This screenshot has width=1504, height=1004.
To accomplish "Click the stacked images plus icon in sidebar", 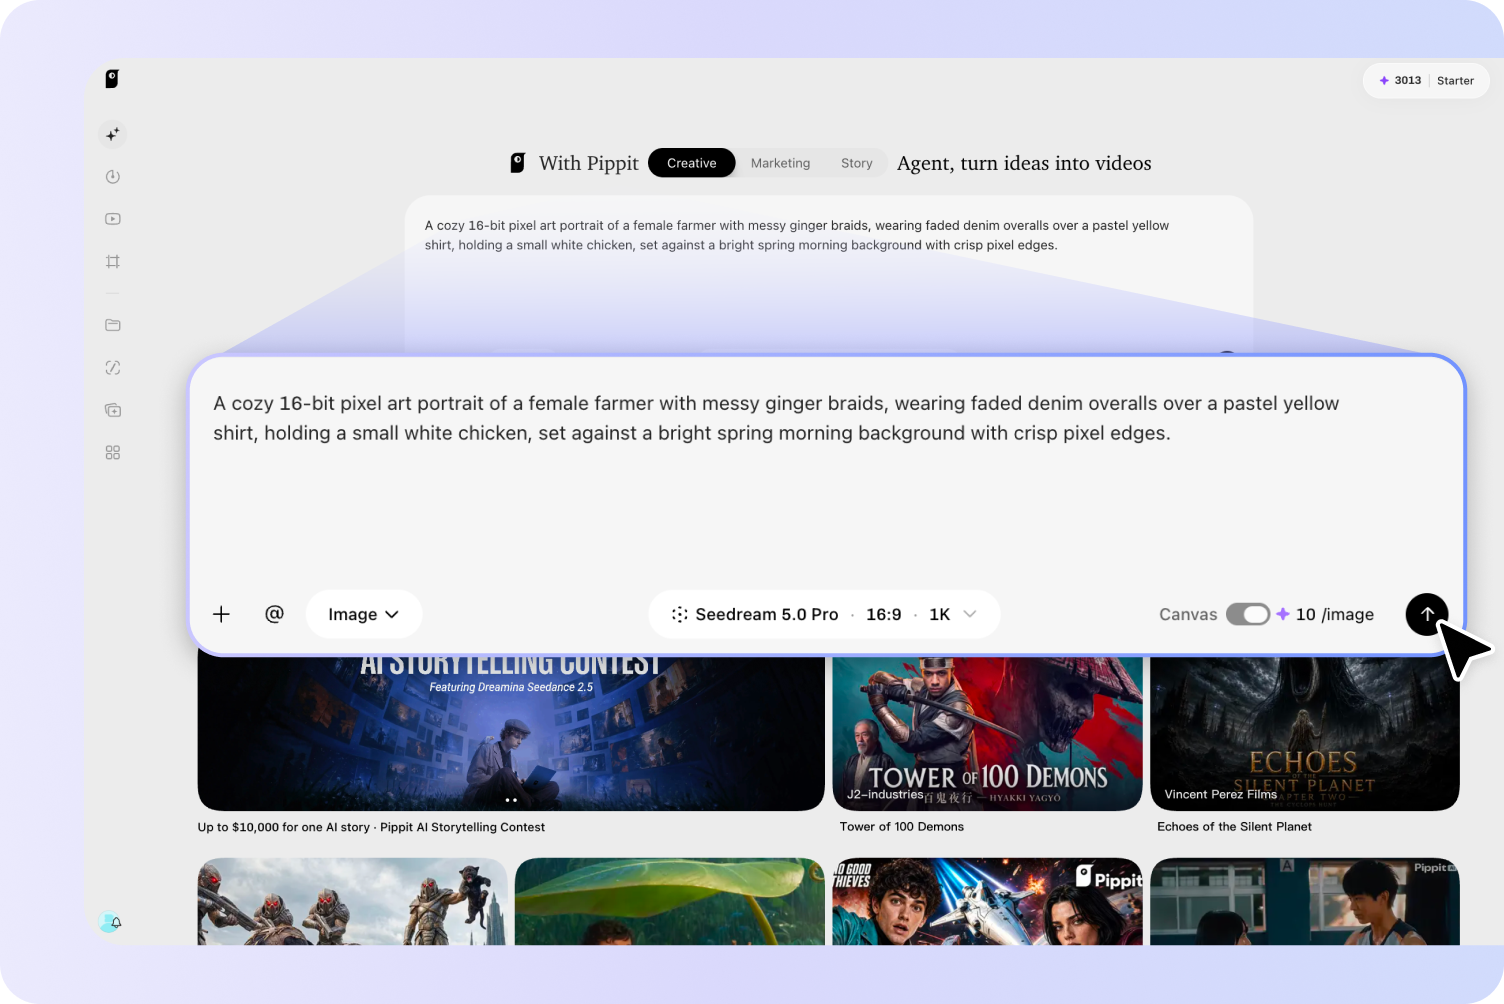I will (x=113, y=410).
